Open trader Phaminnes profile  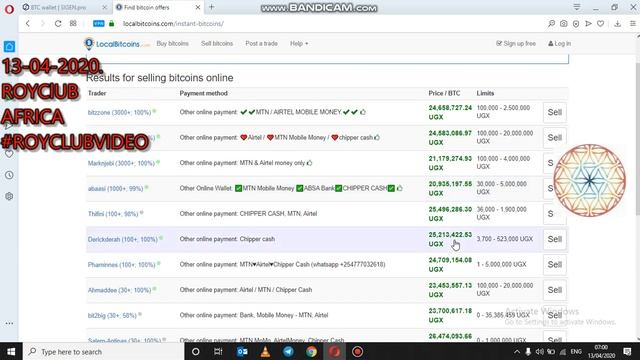pos(121,265)
